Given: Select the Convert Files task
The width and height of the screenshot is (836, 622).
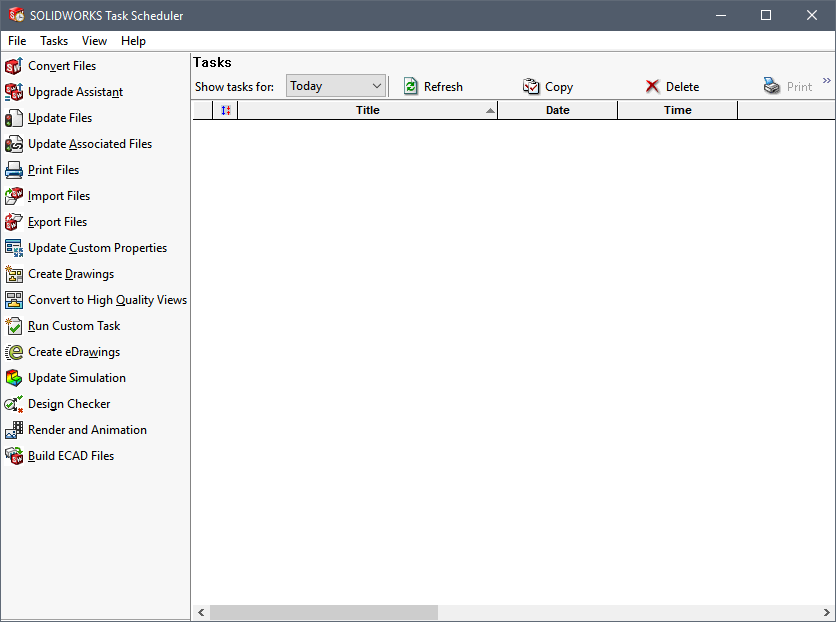Looking at the screenshot, I should [62, 66].
